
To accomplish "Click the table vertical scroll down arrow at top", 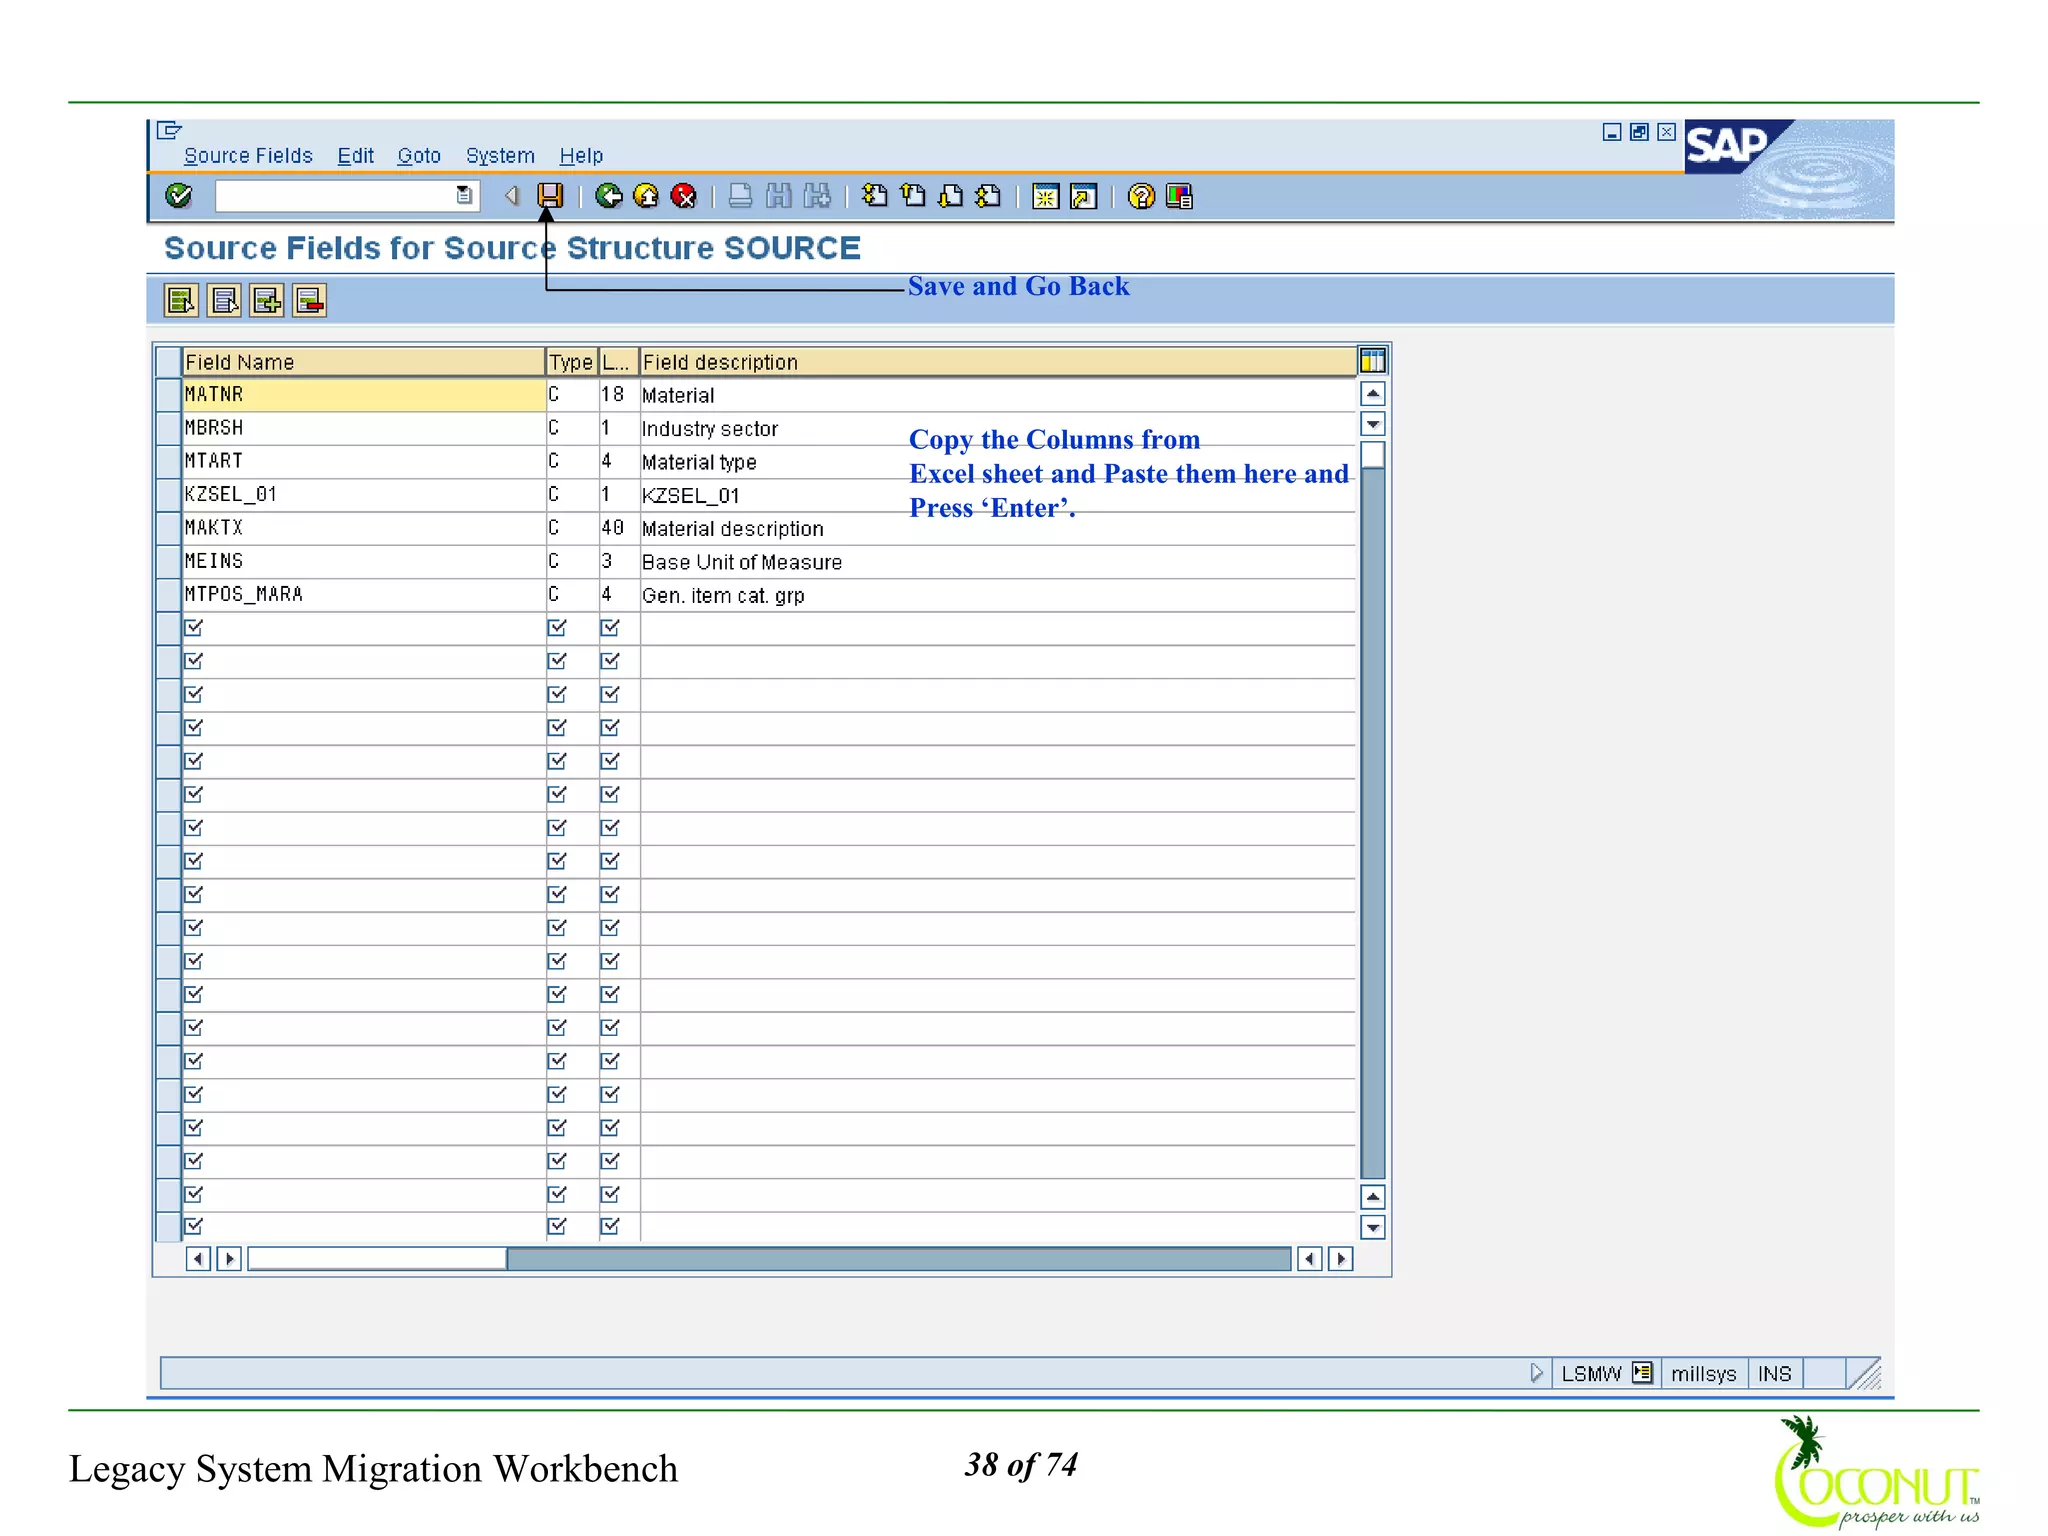I will point(1373,424).
